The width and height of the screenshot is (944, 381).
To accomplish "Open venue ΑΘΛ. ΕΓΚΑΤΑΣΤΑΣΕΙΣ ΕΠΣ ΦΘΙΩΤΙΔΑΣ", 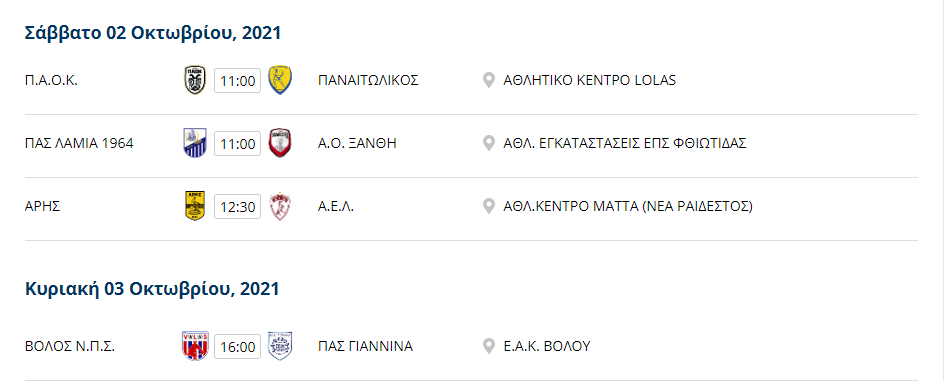I will coord(625,144).
